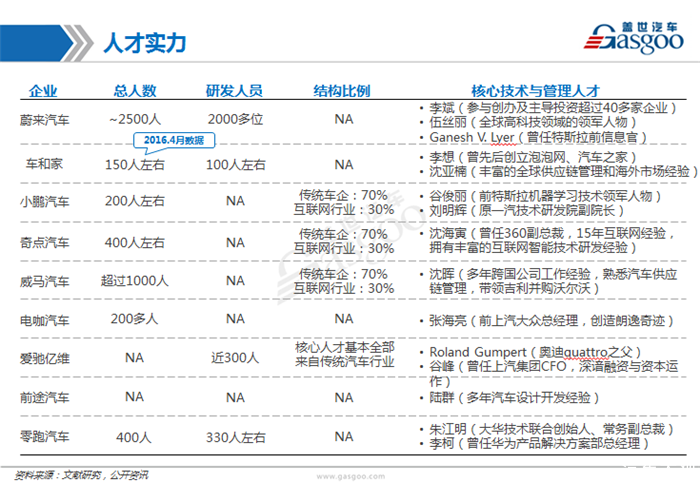Open the www.gasgoo.com footer link
Viewport: 700px width, 482px height.
(x=350, y=476)
